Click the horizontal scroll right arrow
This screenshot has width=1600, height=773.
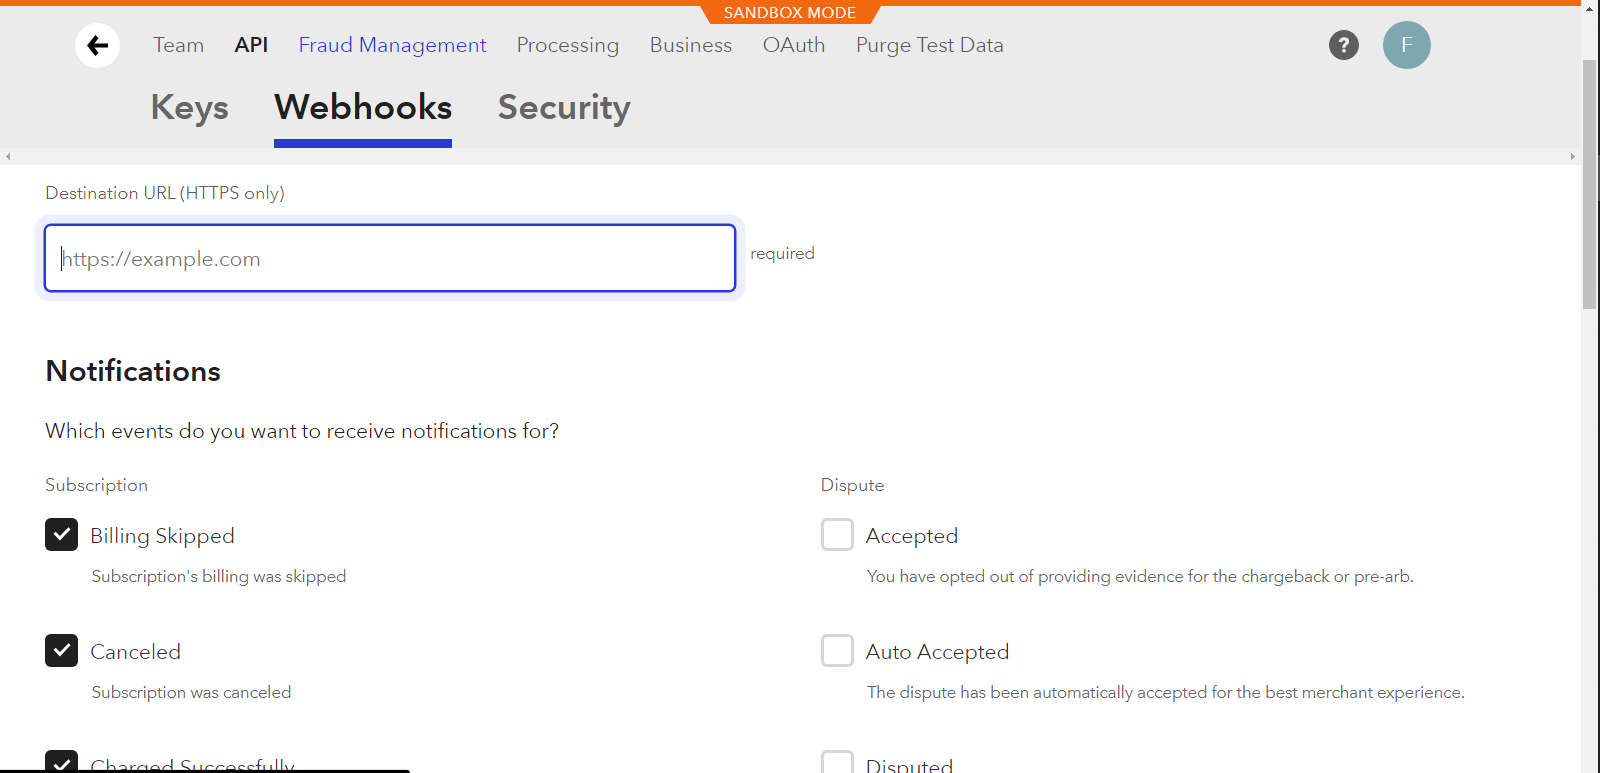pos(1573,157)
